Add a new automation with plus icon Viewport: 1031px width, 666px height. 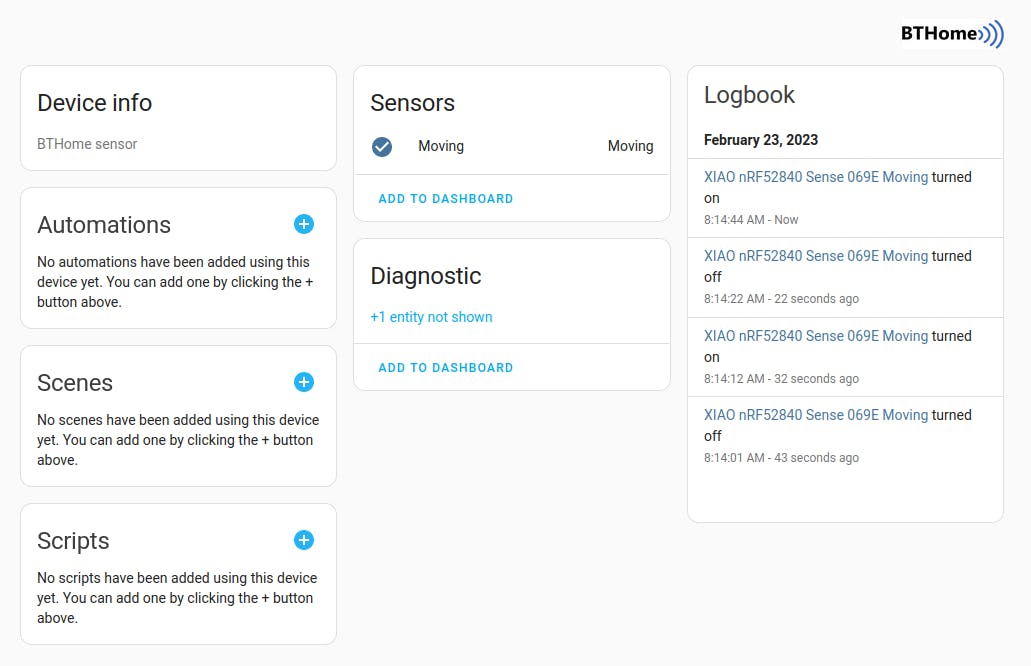[x=304, y=224]
